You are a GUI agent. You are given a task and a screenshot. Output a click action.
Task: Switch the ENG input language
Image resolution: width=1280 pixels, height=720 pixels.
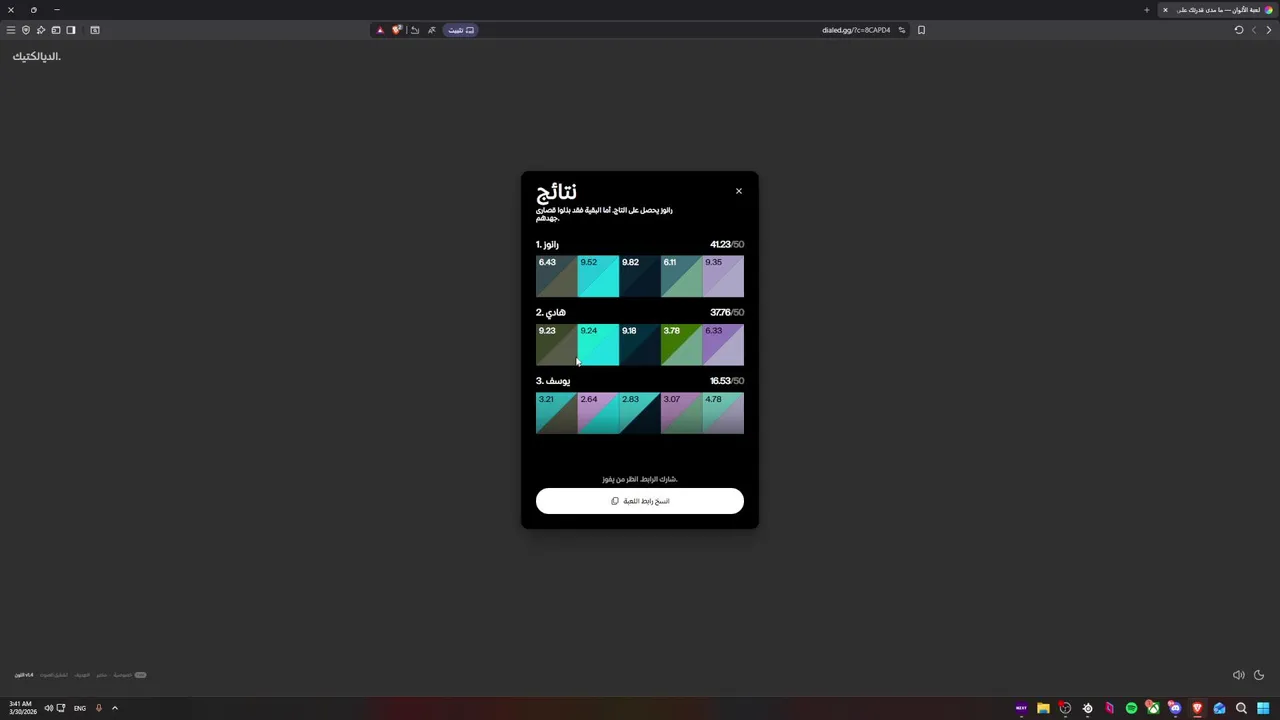click(x=80, y=708)
